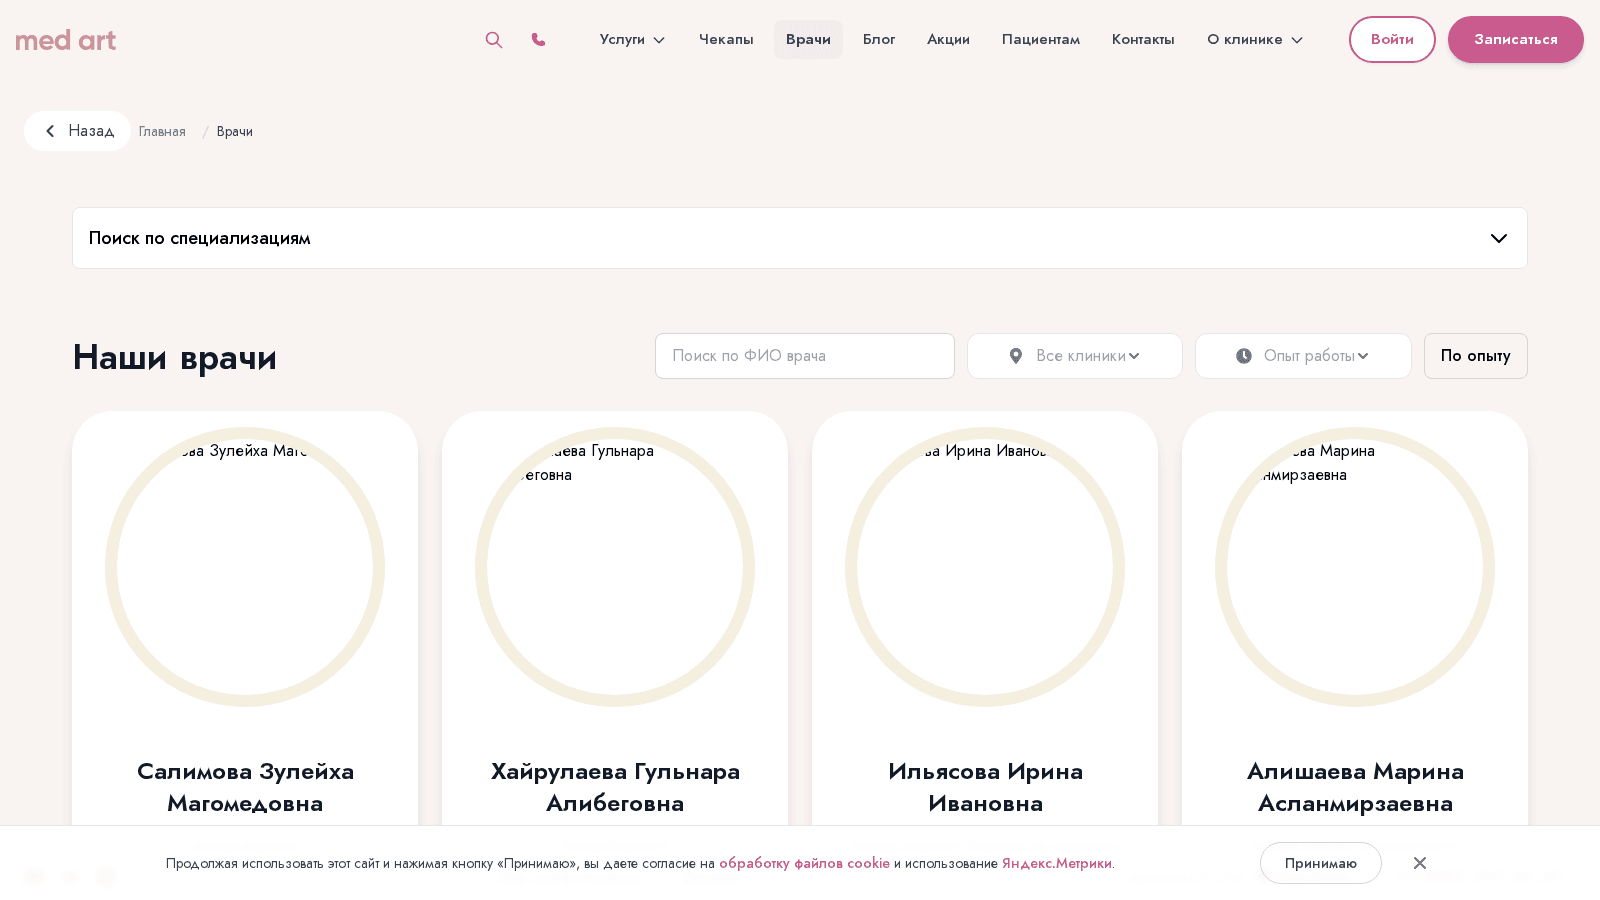Open the Яндекс.Метрики link
Viewport: 1600px width, 900px height.
1057,863
